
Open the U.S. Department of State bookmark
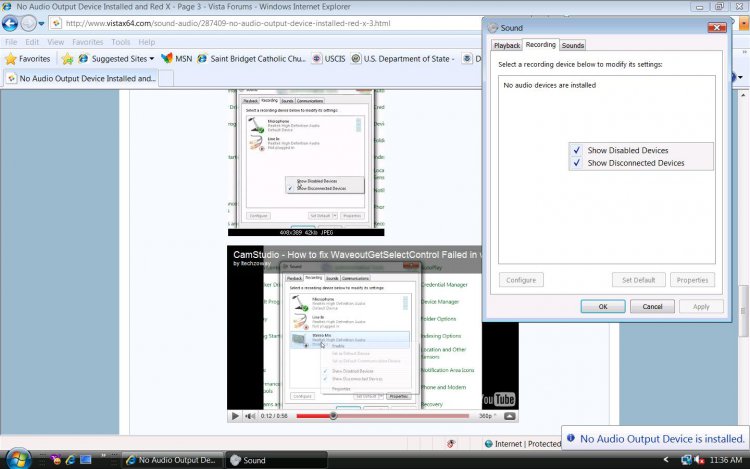click(403, 59)
